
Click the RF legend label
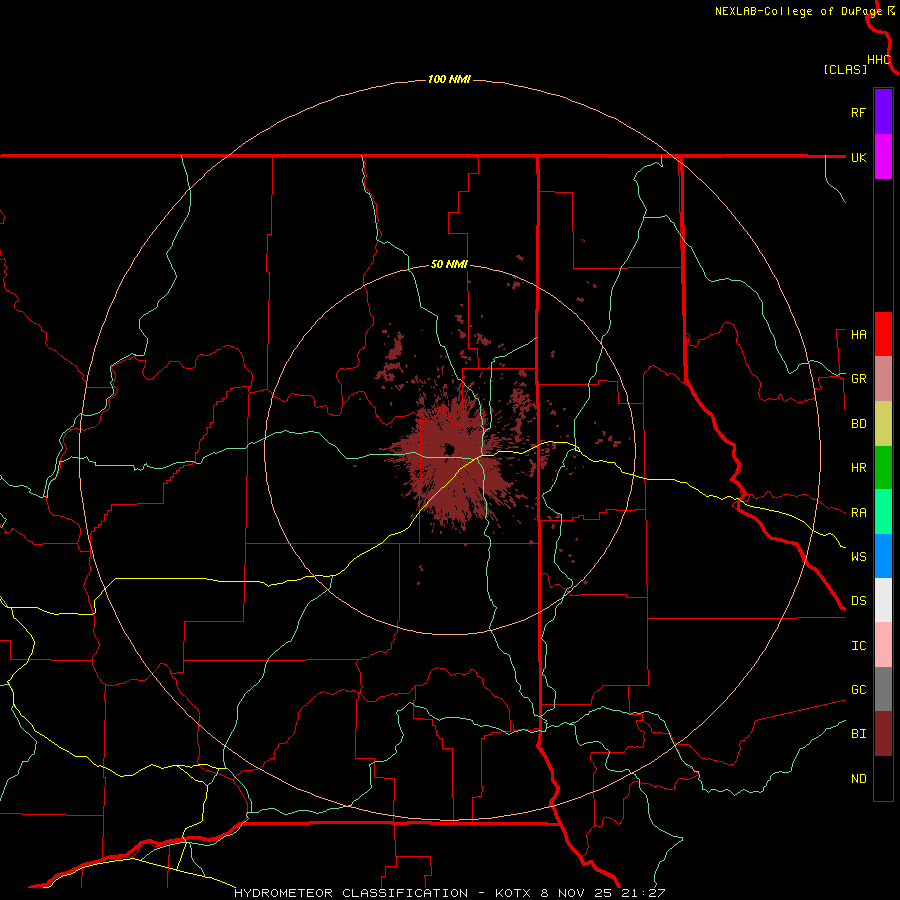coord(858,112)
